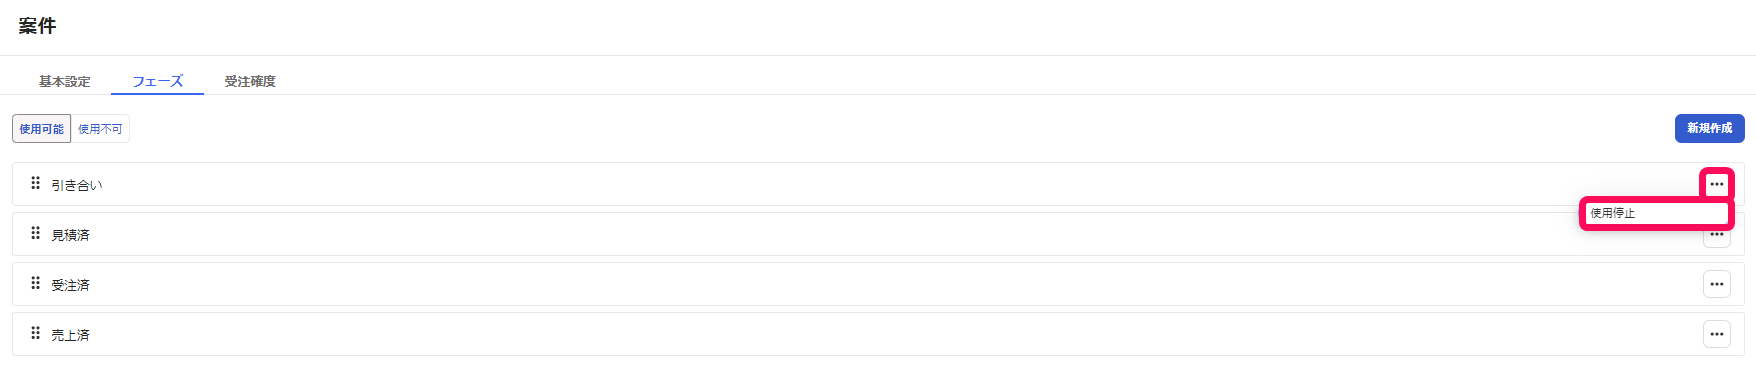Open the three-dot menu for 受注済
This screenshot has height=387, width=1756.
coord(1716,284)
